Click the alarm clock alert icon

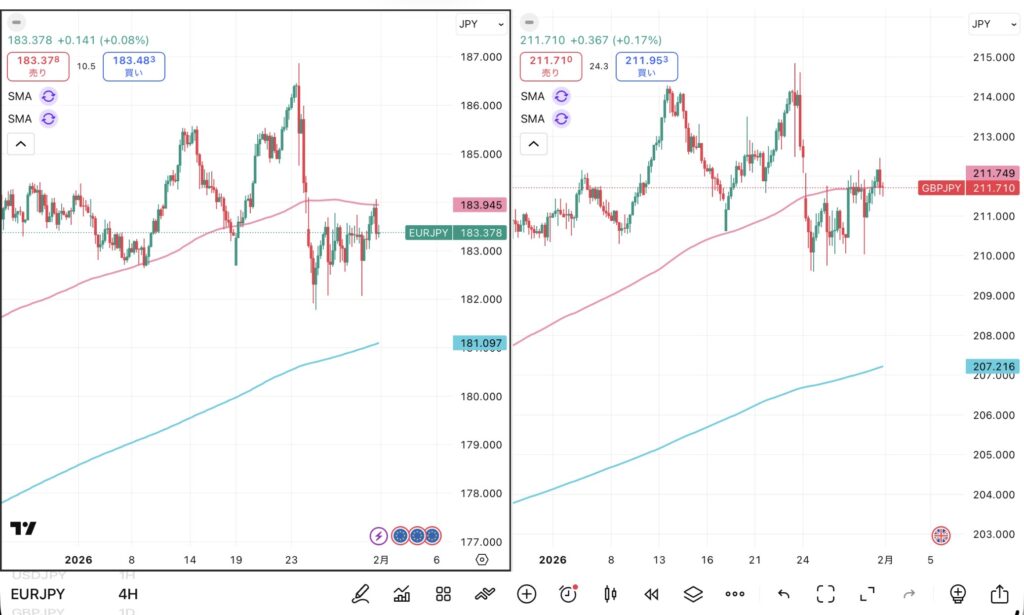pyautogui.click(x=569, y=594)
